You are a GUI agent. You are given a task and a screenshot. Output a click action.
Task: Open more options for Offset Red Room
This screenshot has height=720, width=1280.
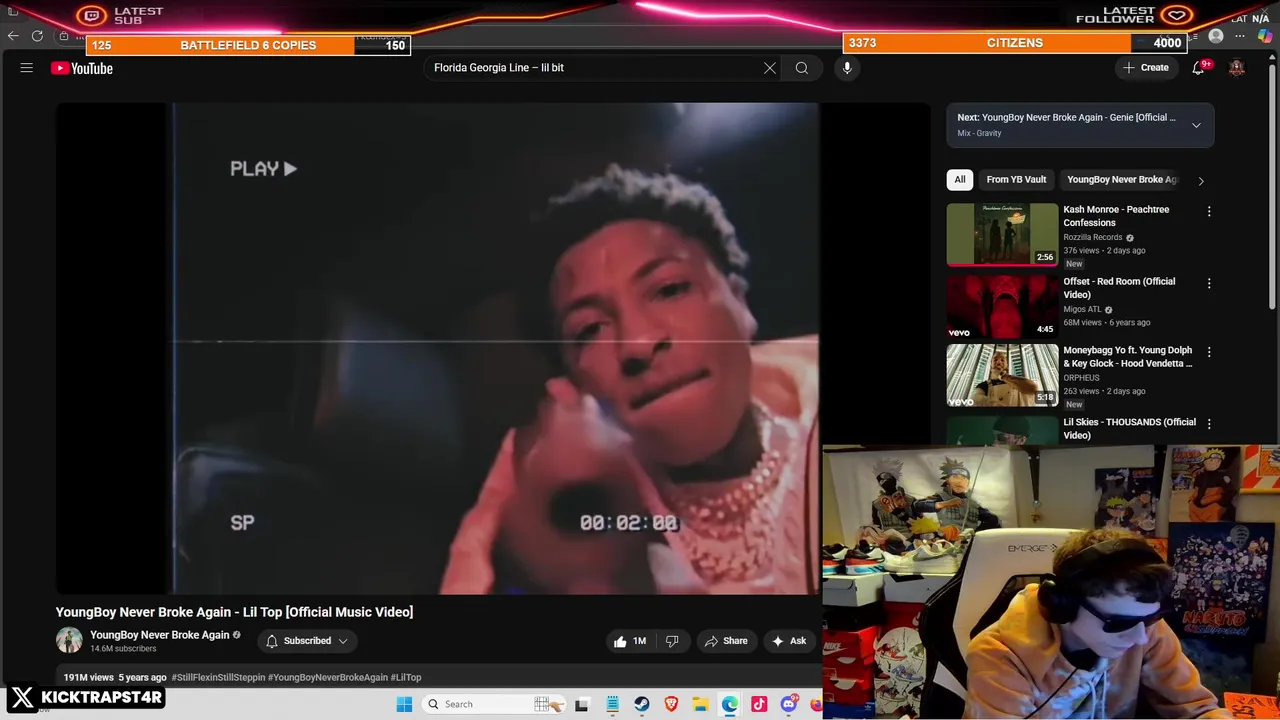click(1209, 284)
